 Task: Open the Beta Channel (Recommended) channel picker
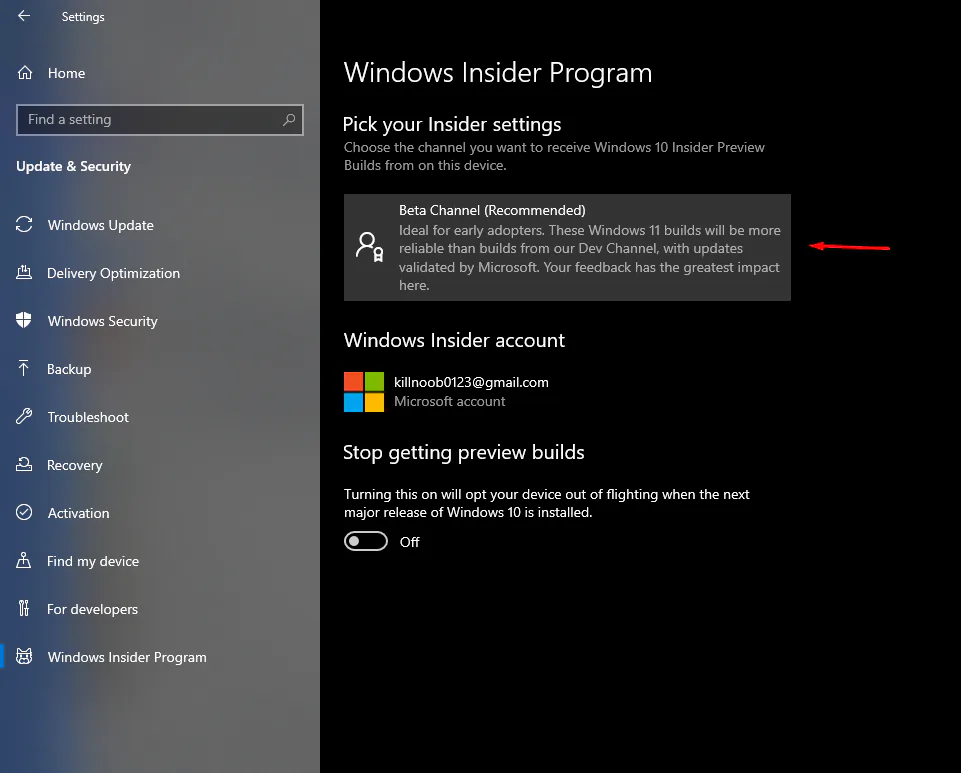(x=567, y=247)
